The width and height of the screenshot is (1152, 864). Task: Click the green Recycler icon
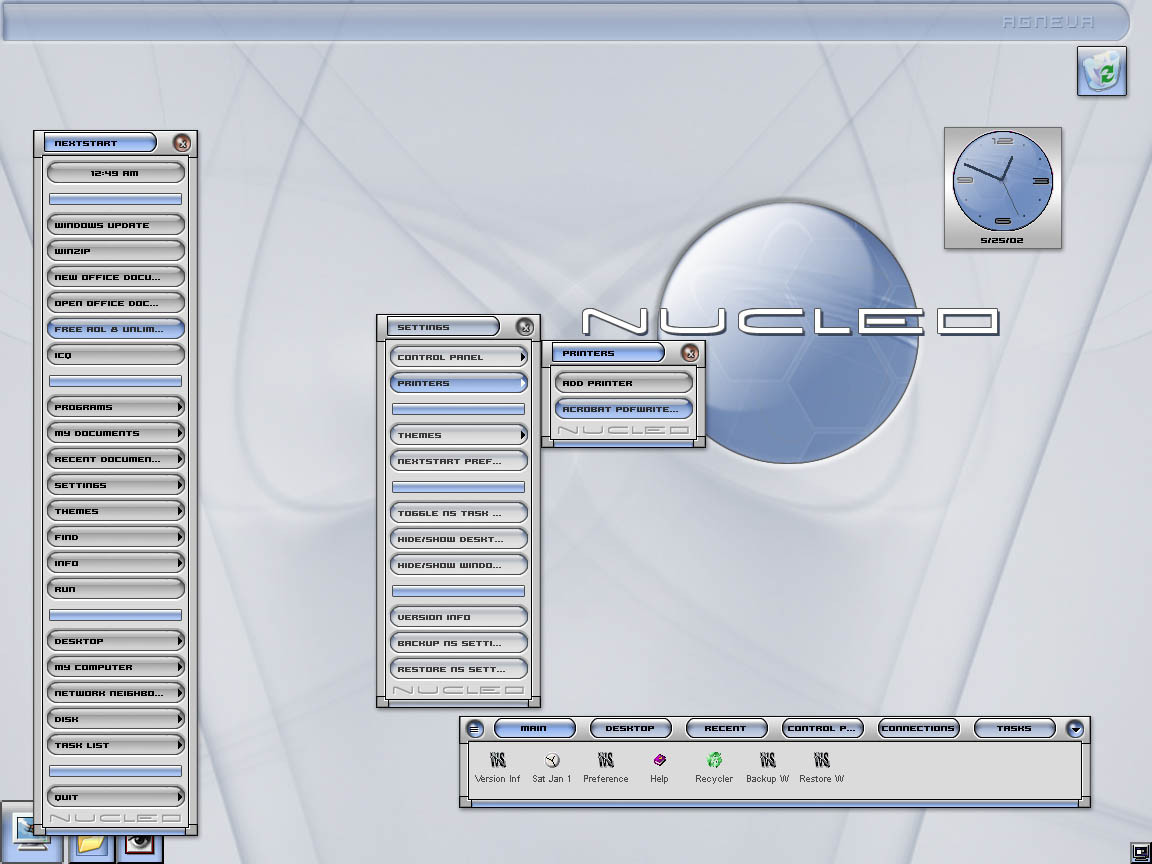click(x=714, y=762)
